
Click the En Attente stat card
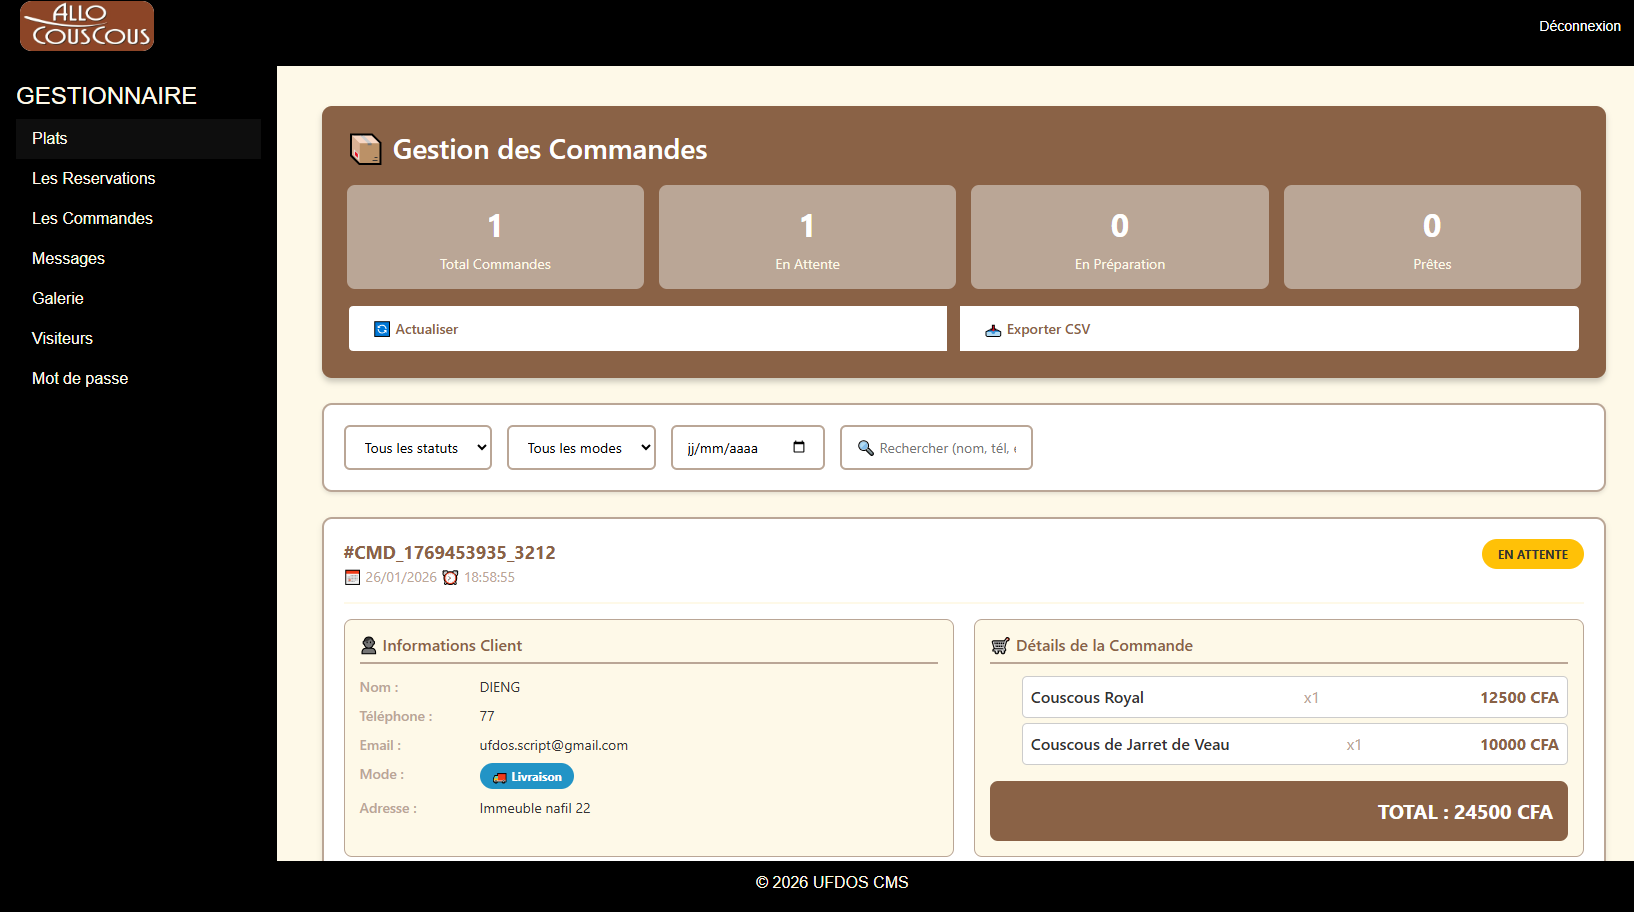tap(807, 237)
